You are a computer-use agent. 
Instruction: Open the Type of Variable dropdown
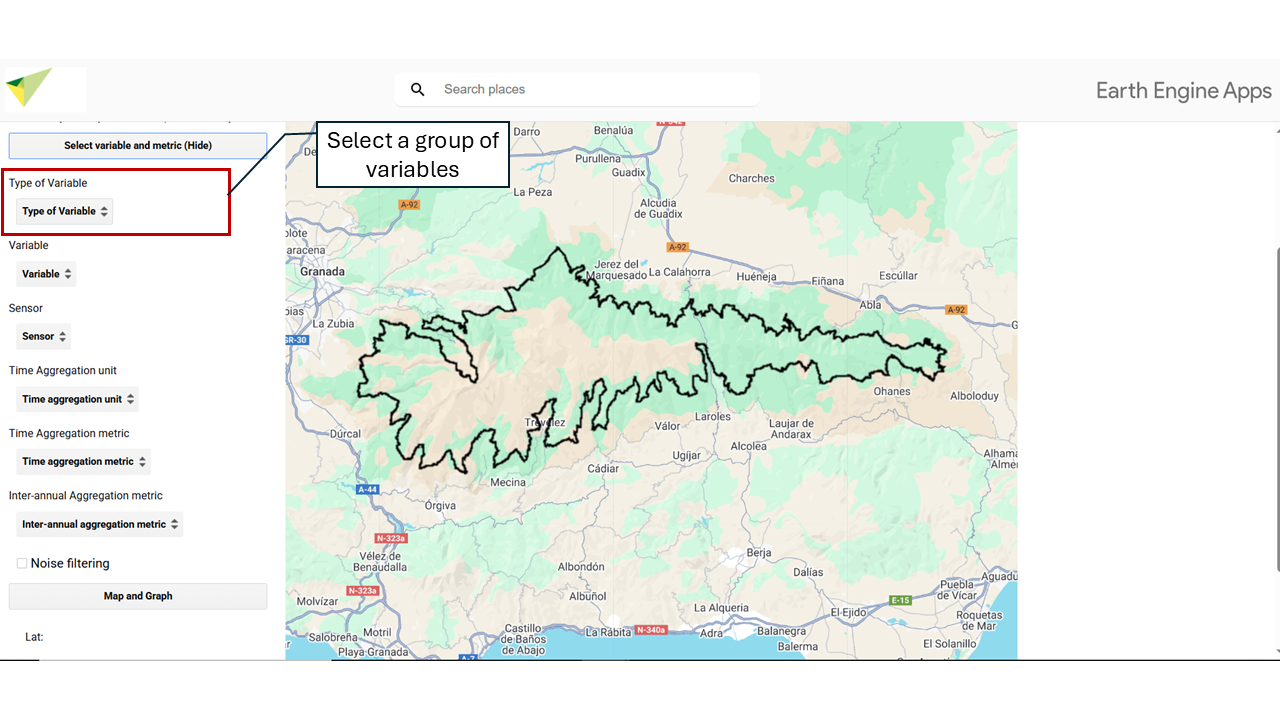click(x=65, y=211)
